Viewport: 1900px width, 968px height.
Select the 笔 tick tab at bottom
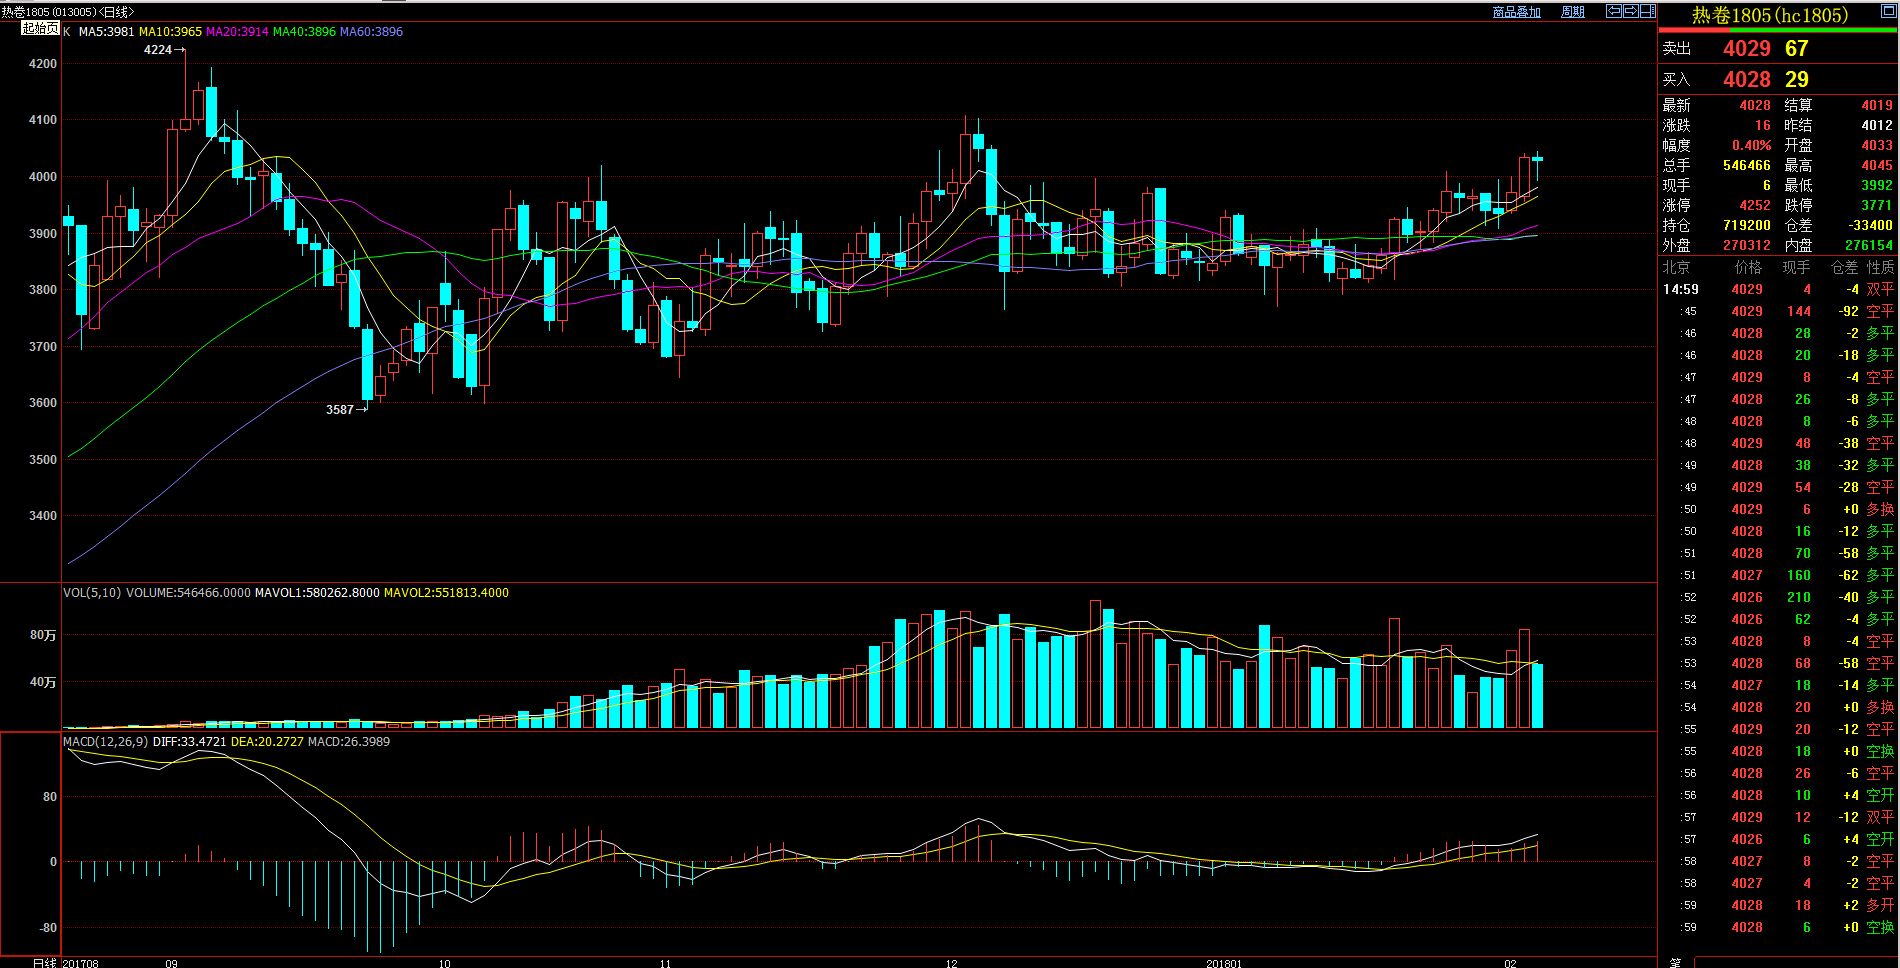(1674, 961)
